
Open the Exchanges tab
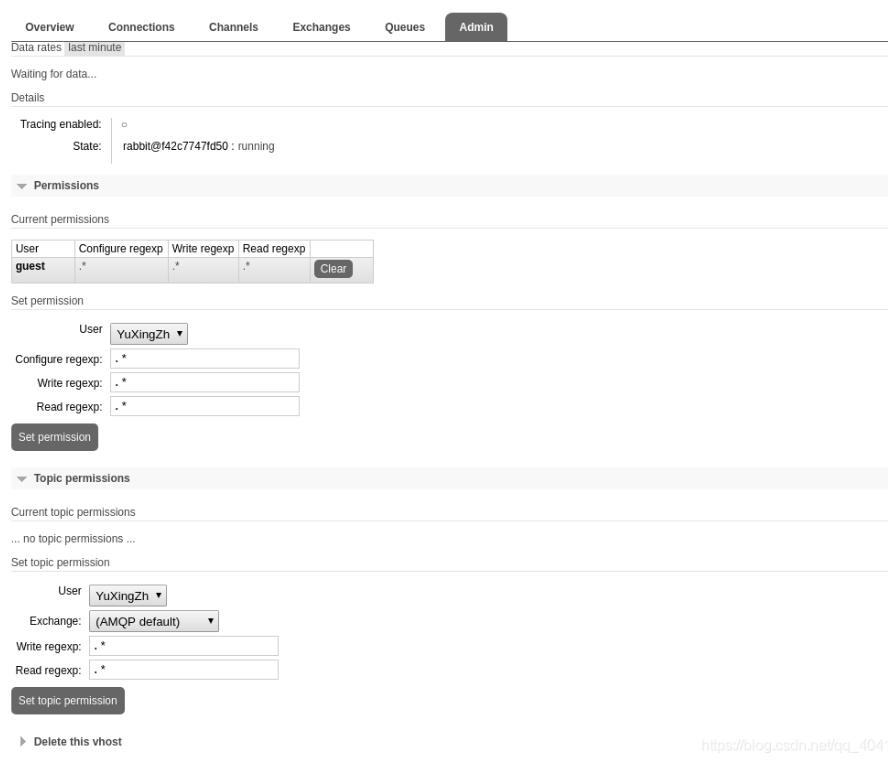pos(321,27)
